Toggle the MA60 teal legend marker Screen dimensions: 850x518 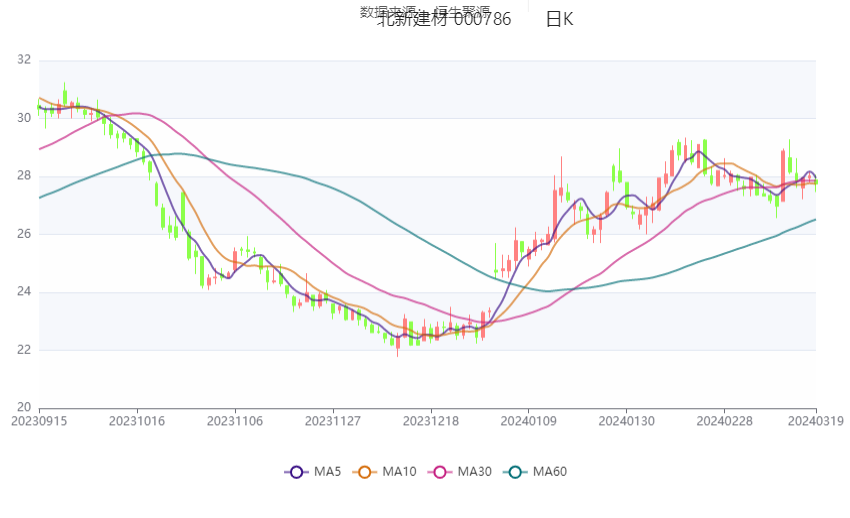click(515, 472)
